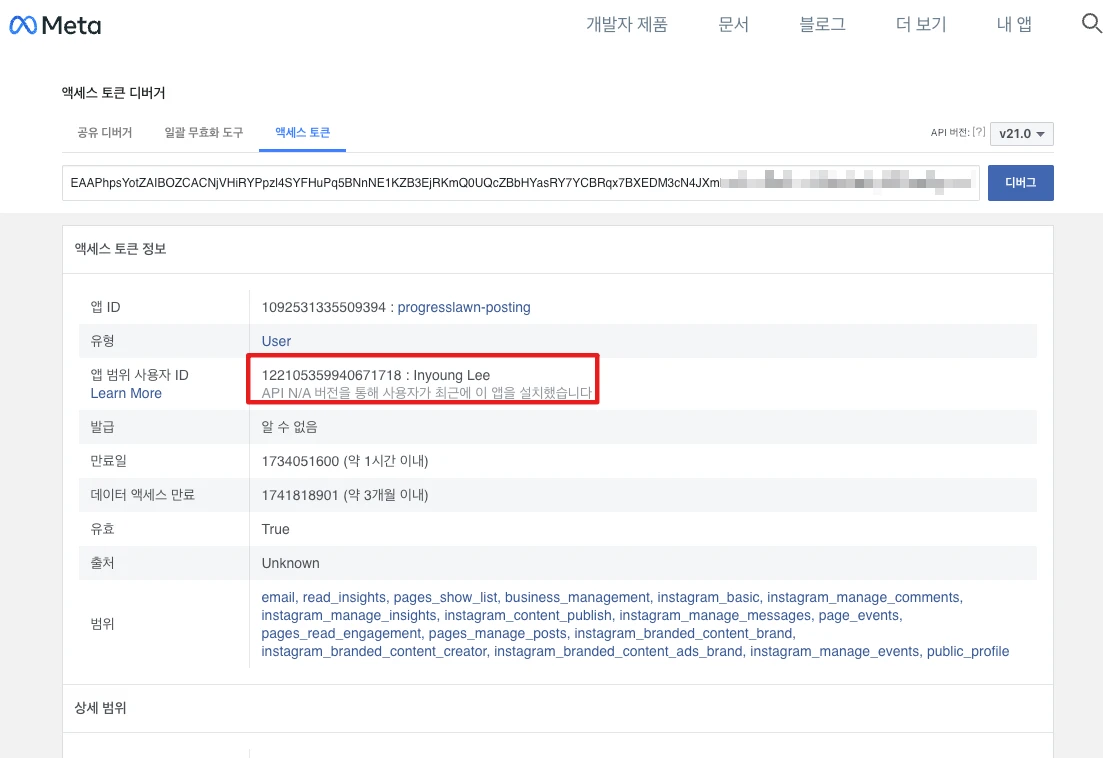Click the "상세 범위" section heading
Viewport: 1103px width, 758px height.
click(x=101, y=708)
